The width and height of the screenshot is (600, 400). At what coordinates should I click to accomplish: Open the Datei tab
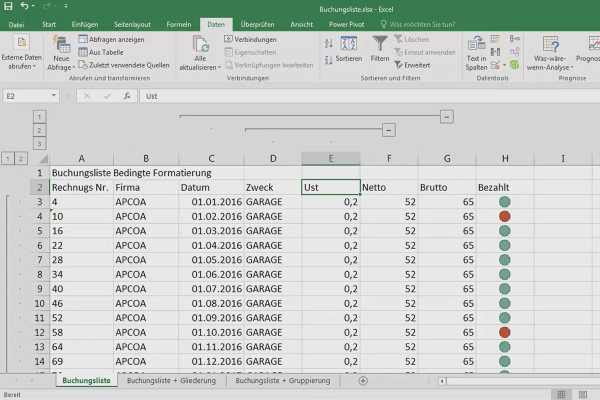pyautogui.click(x=16, y=24)
